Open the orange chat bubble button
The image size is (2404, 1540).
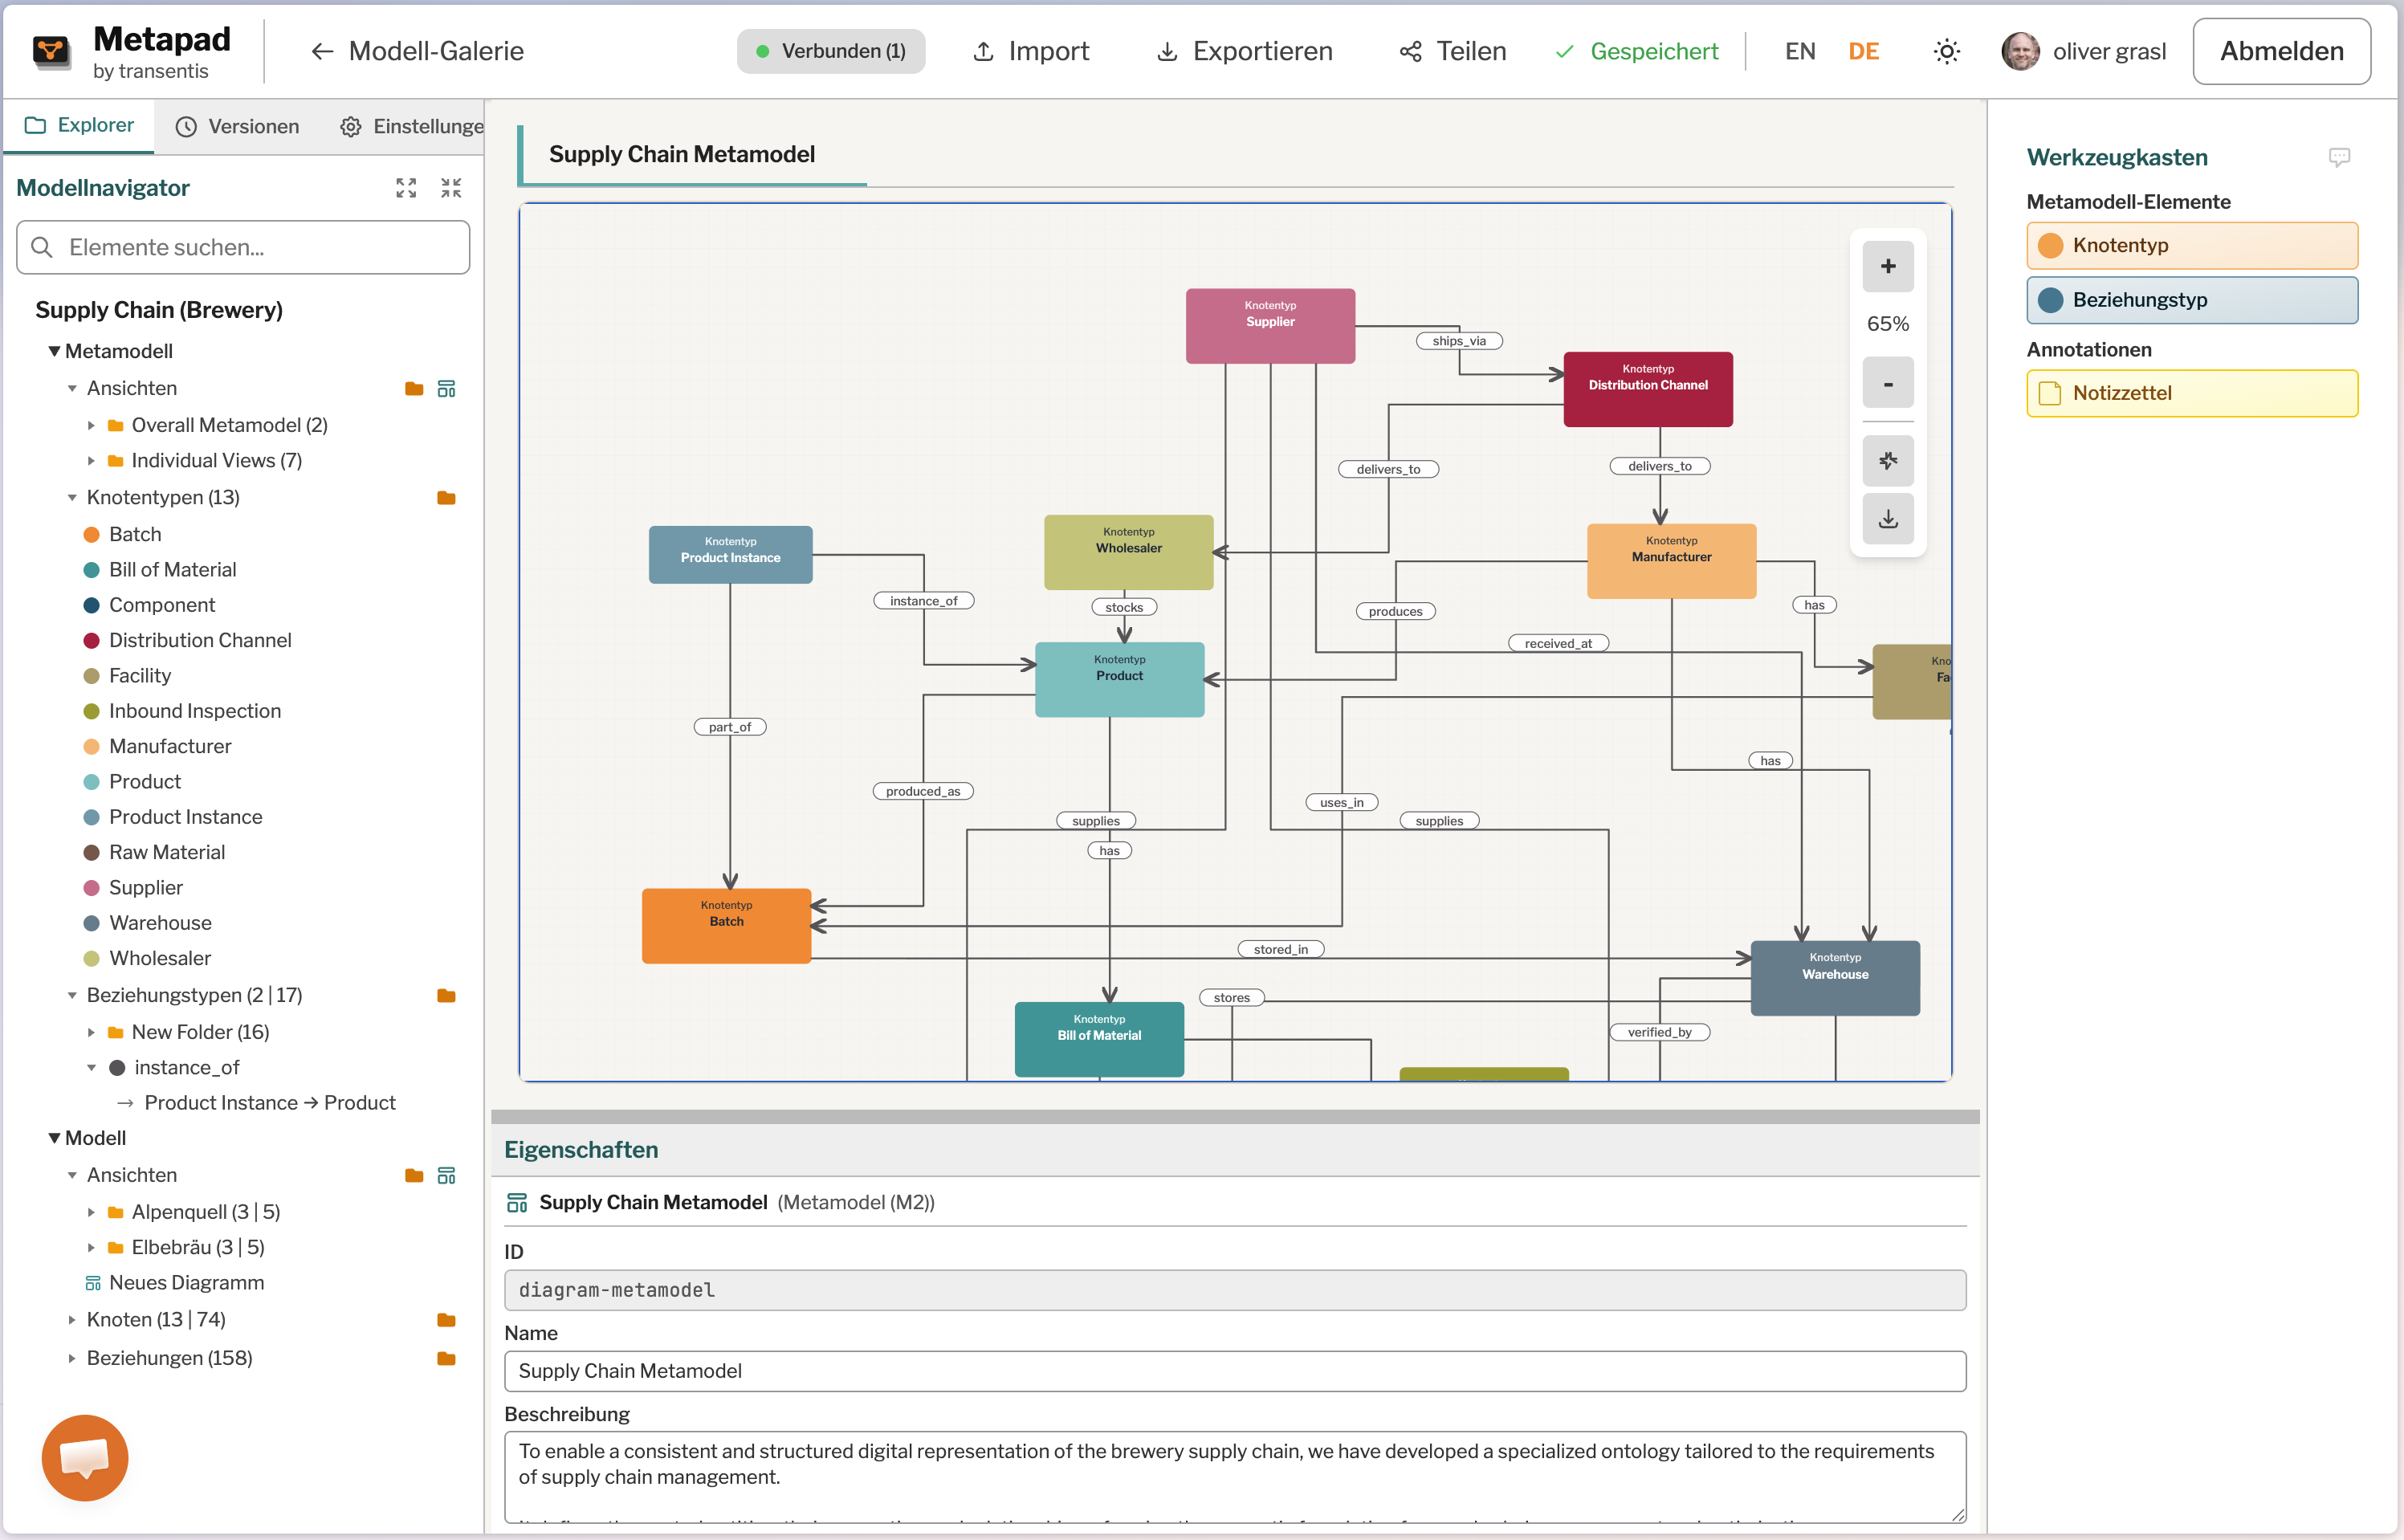[85, 1457]
